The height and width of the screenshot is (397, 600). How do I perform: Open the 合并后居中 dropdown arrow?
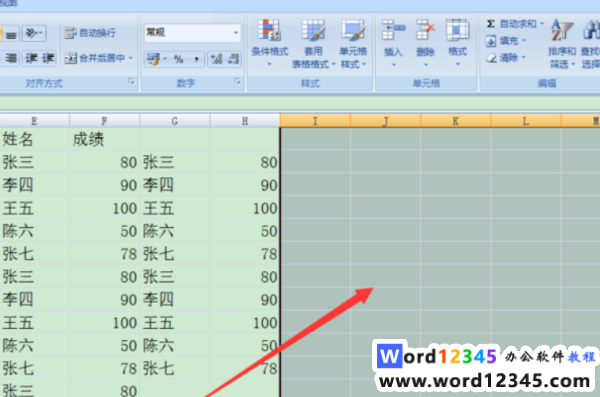coord(130,58)
